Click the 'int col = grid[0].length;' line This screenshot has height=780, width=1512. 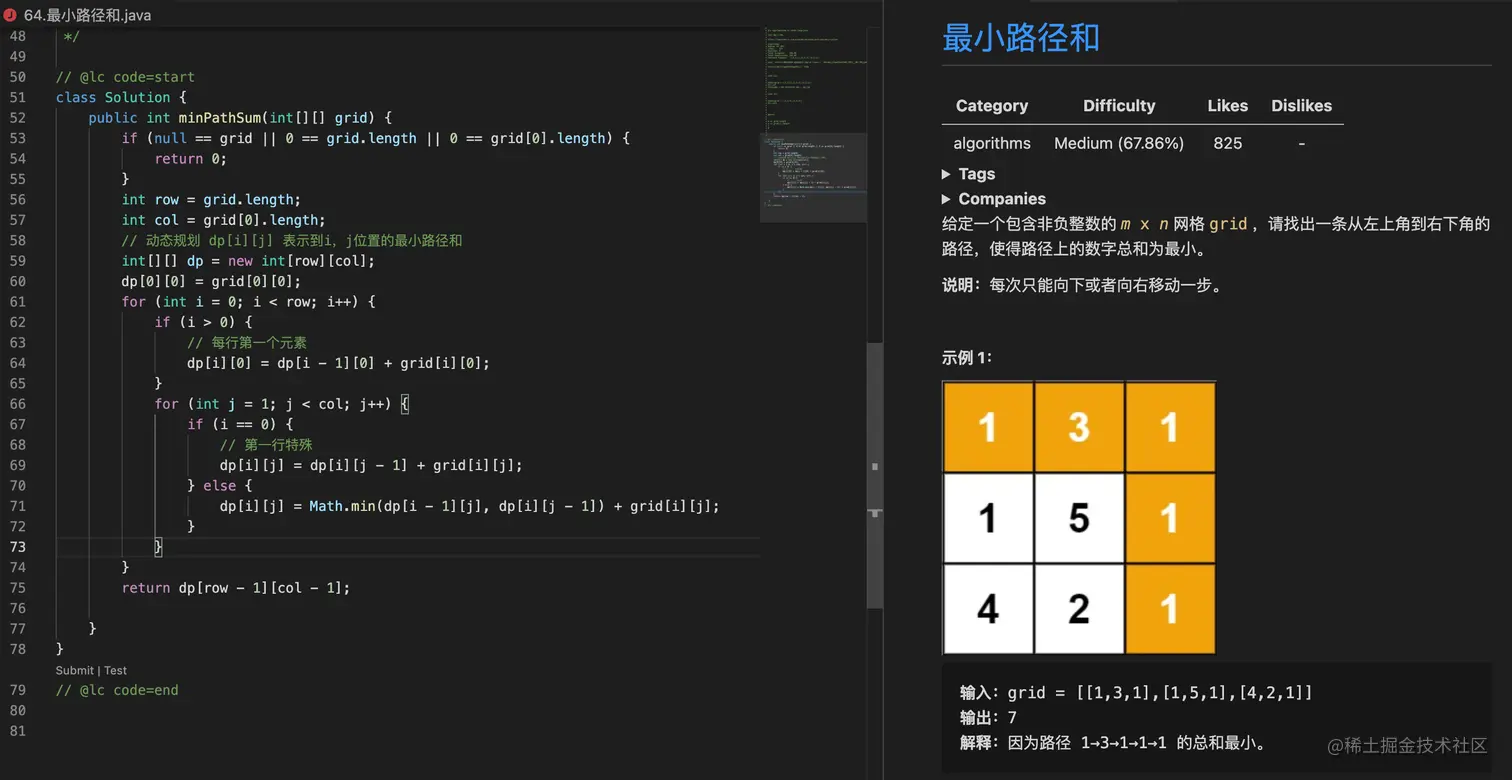coord(224,220)
